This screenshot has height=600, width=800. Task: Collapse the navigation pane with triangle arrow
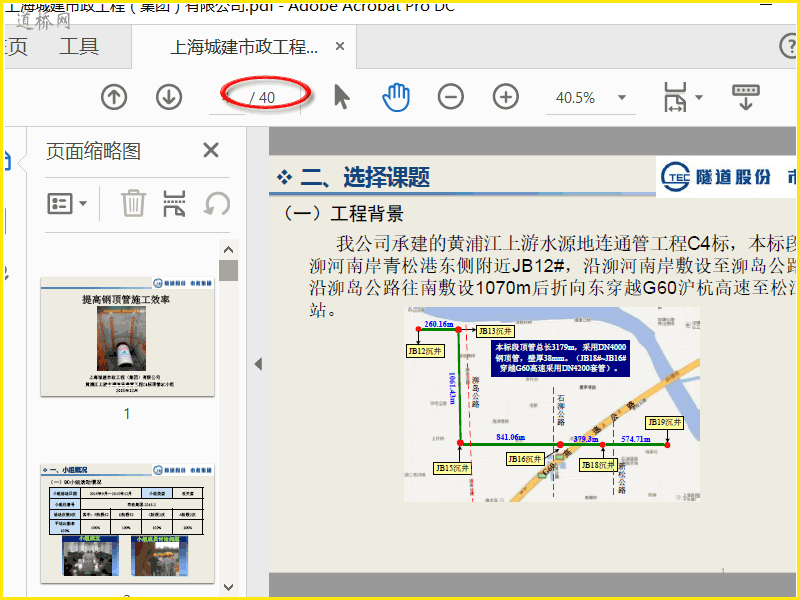point(258,364)
